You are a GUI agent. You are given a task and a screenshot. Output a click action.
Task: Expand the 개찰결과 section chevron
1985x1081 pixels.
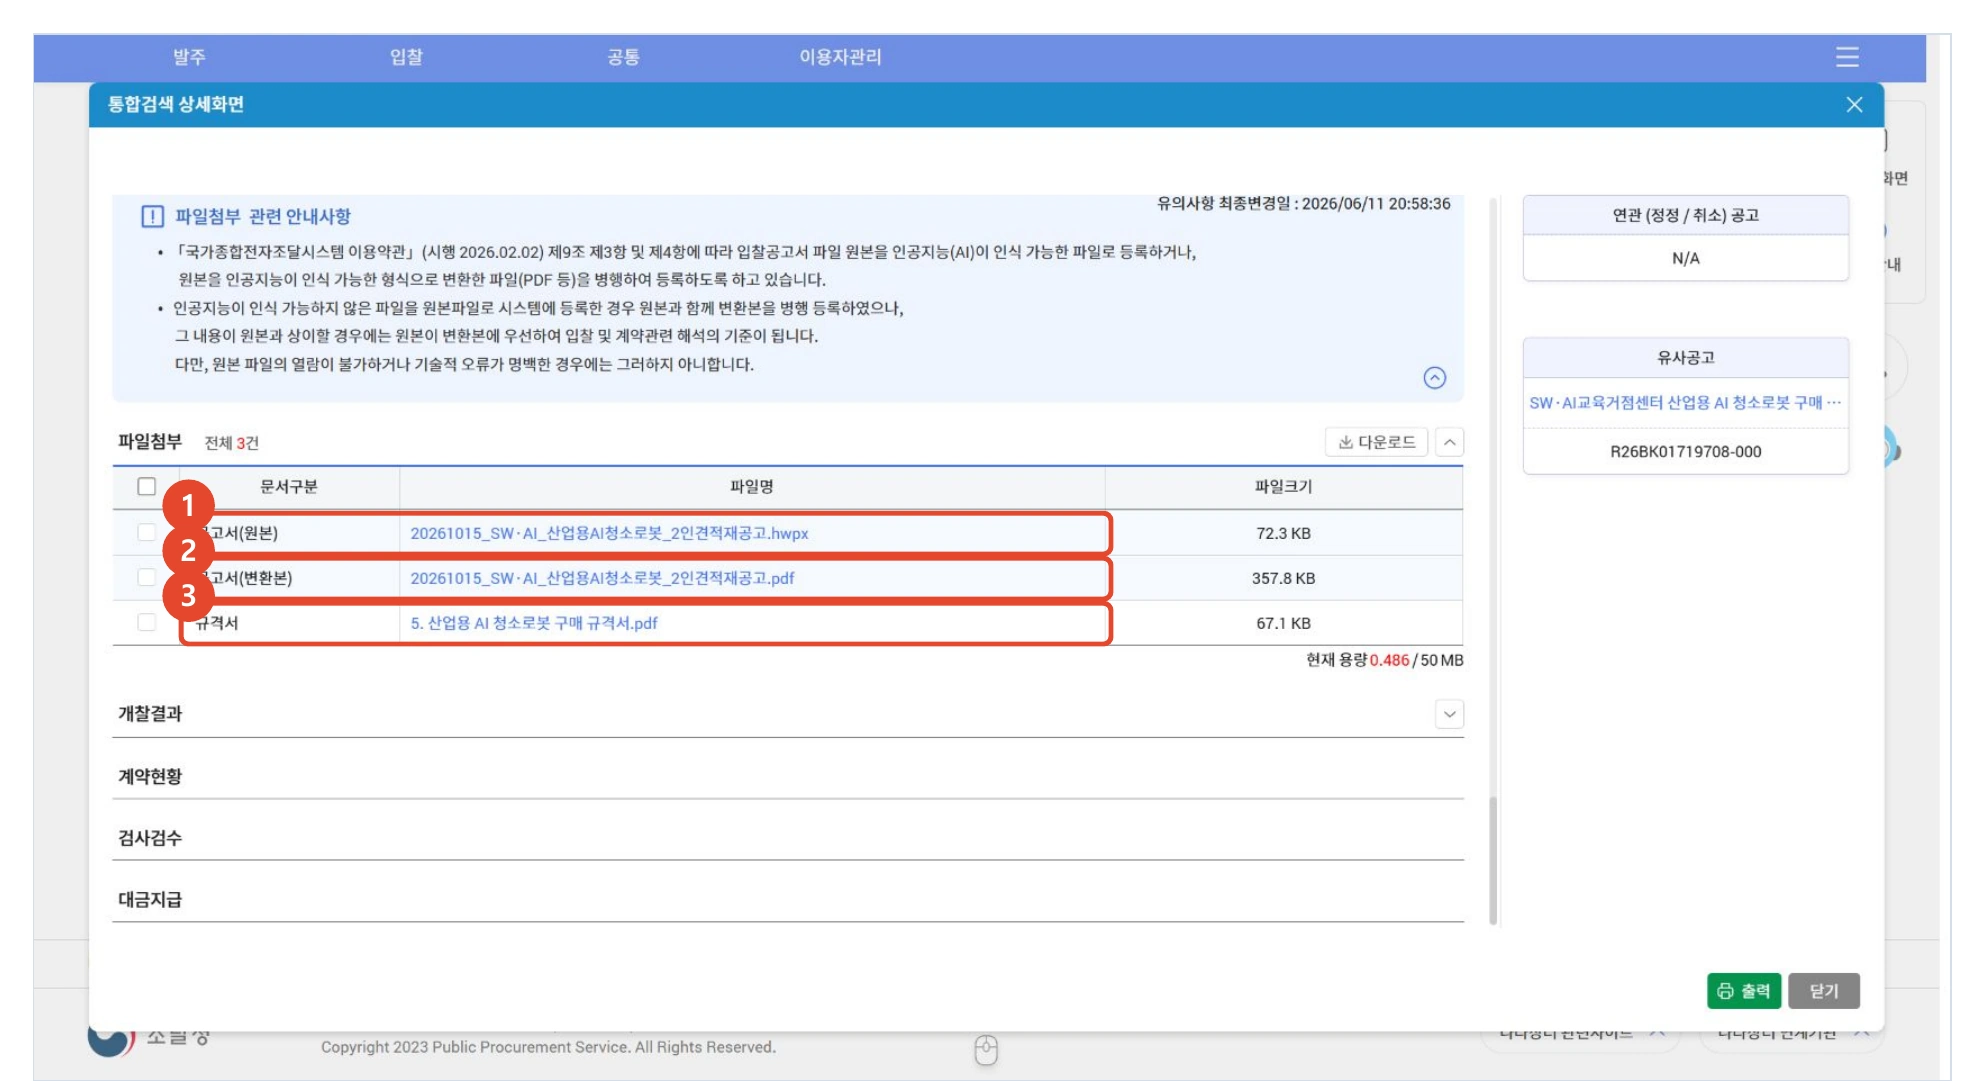[x=1449, y=714]
